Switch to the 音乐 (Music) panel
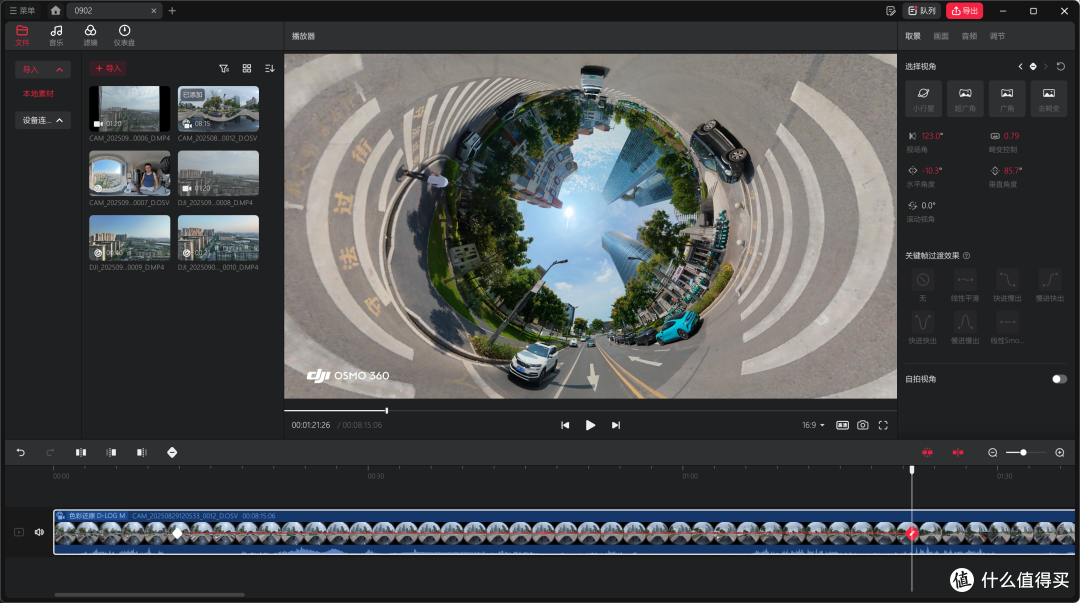 (56, 35)
